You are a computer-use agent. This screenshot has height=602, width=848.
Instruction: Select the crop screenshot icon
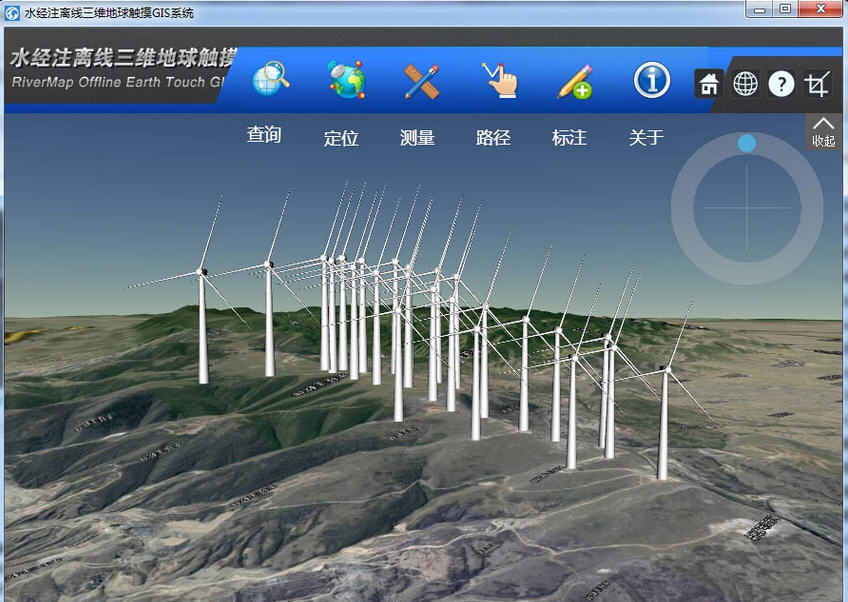[x=817, y=84]
